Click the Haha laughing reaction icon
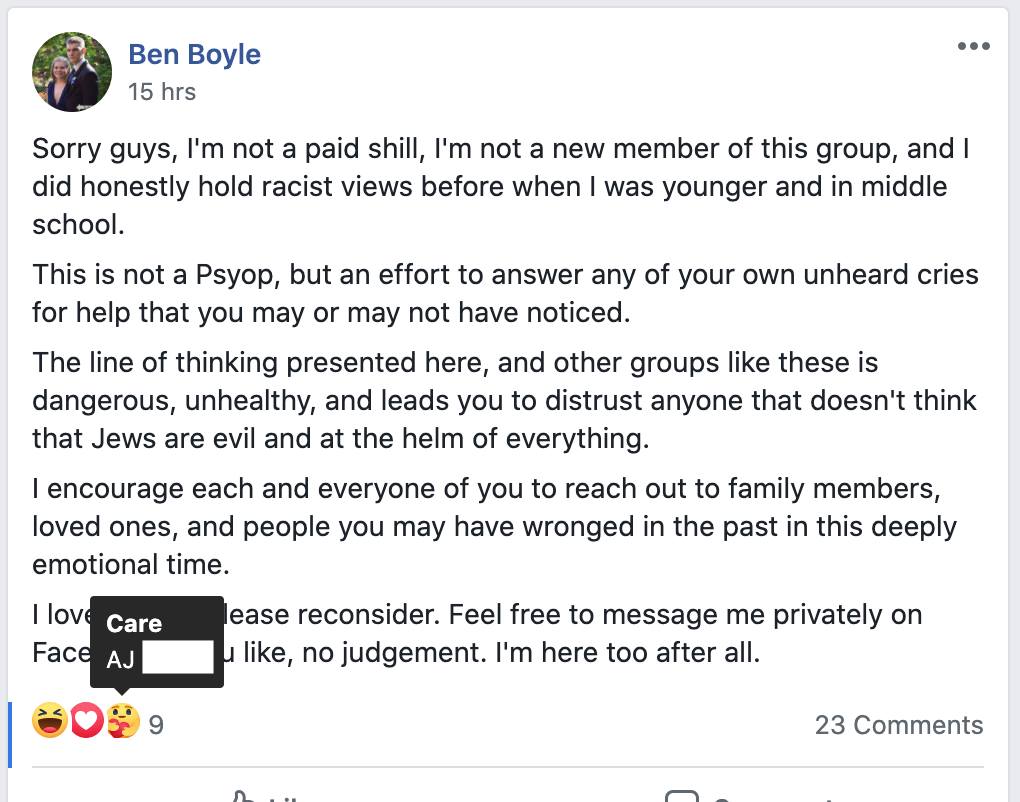This screenshot has height=802, width=1020. click(x=49, y=720)
